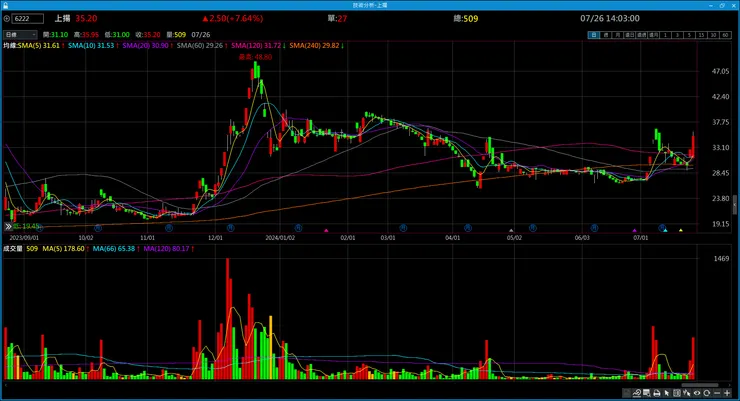Viewport: 740px width, 401px height.
Task: Switch to the monthly (月) timeframe button
Action: tap(618, 35)
